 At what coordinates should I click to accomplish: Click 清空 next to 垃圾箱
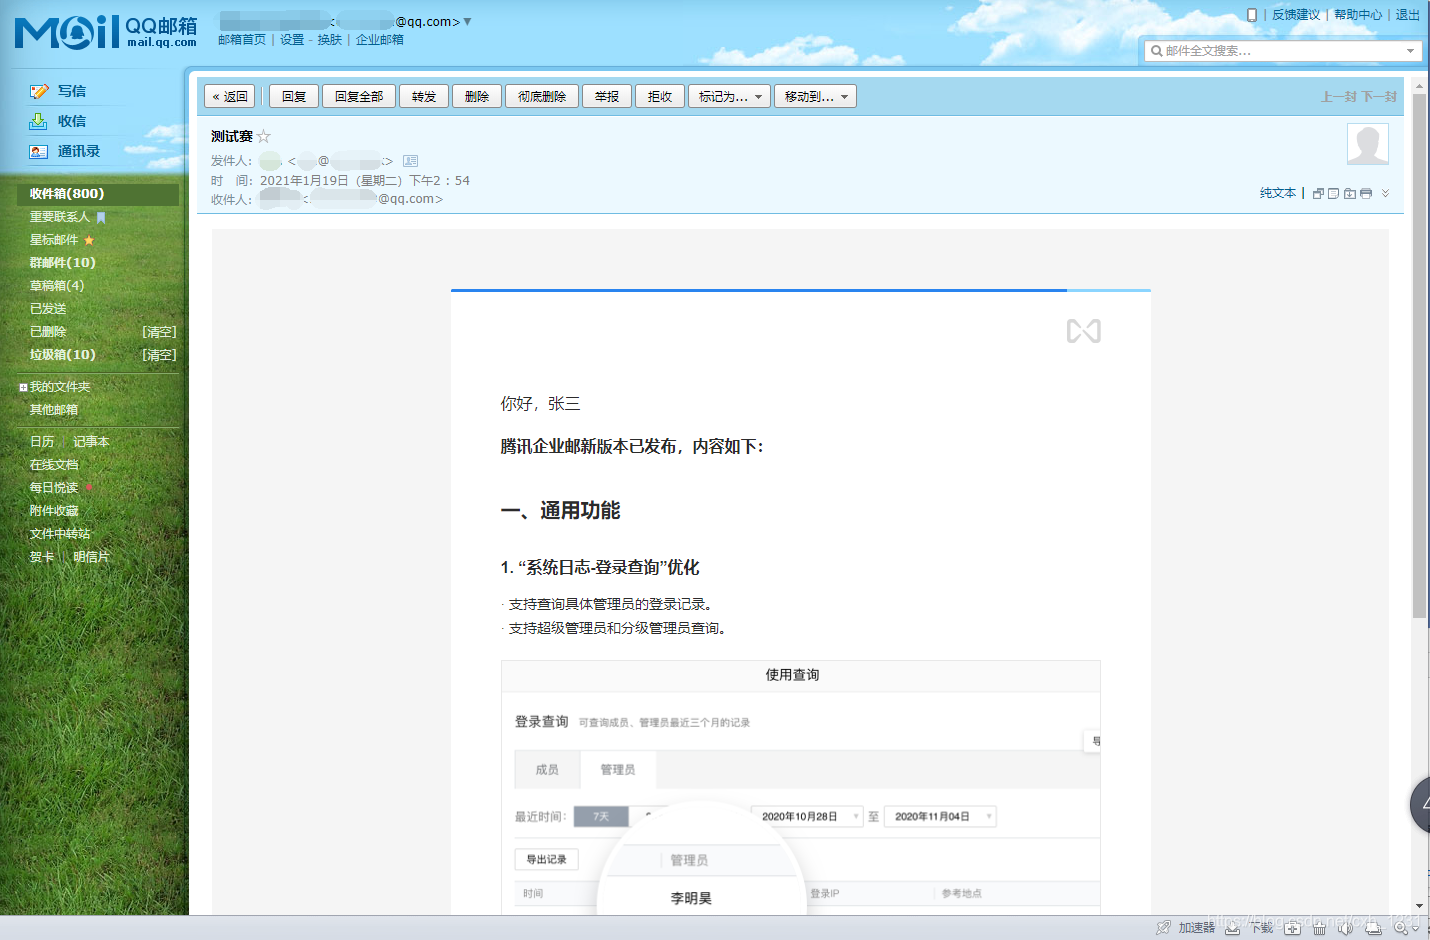(x=159, y=355)
